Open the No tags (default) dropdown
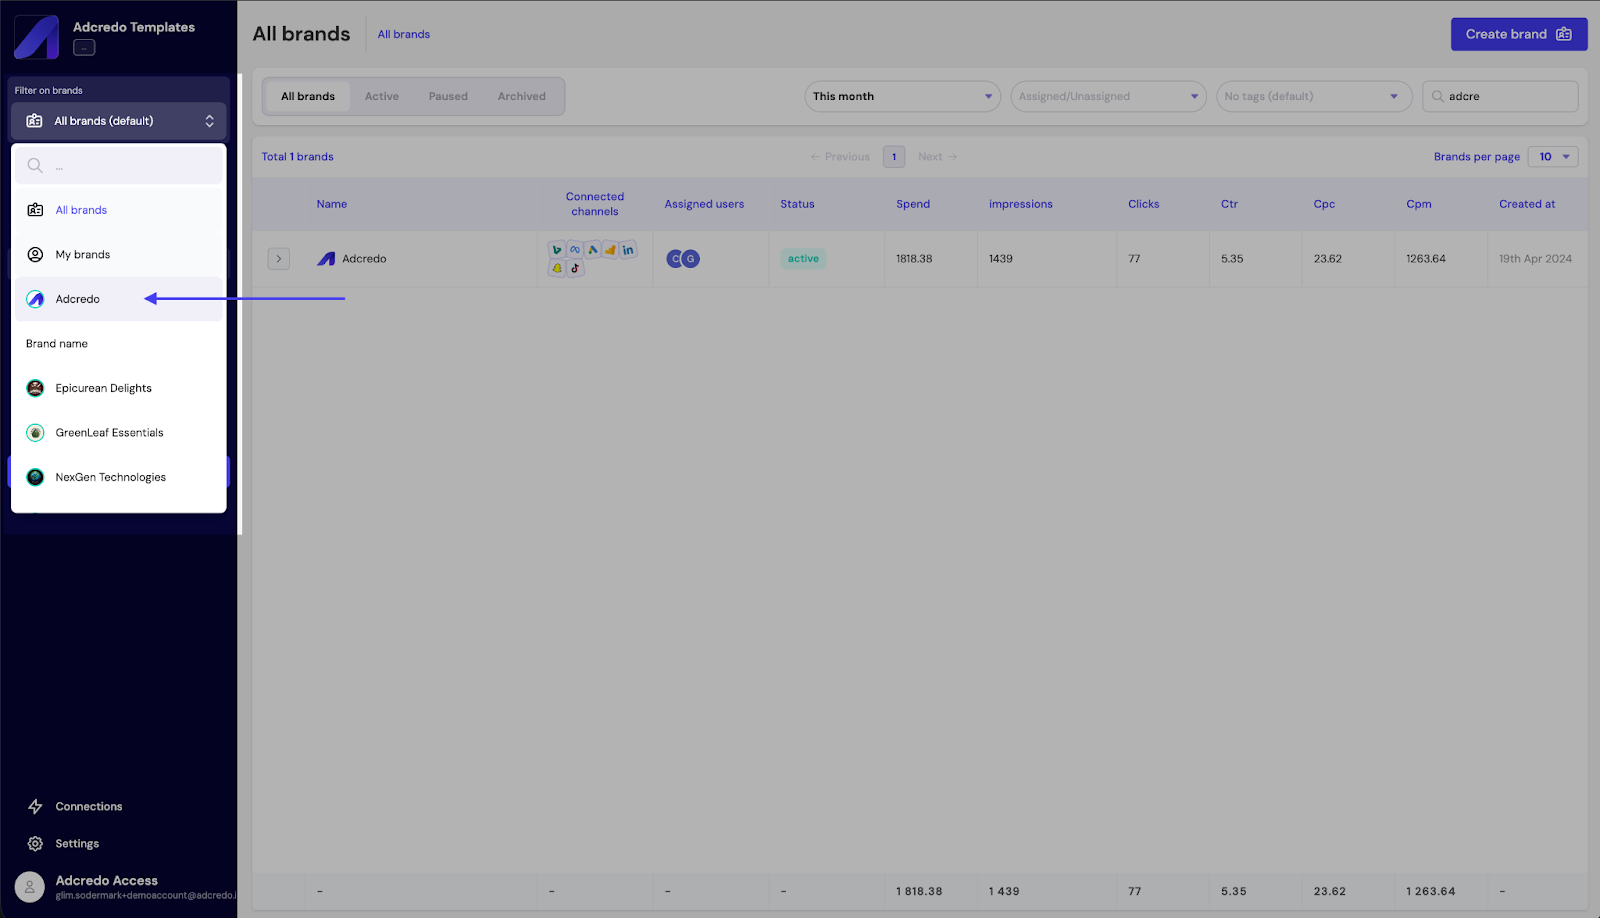 (x=1313, y=96)
